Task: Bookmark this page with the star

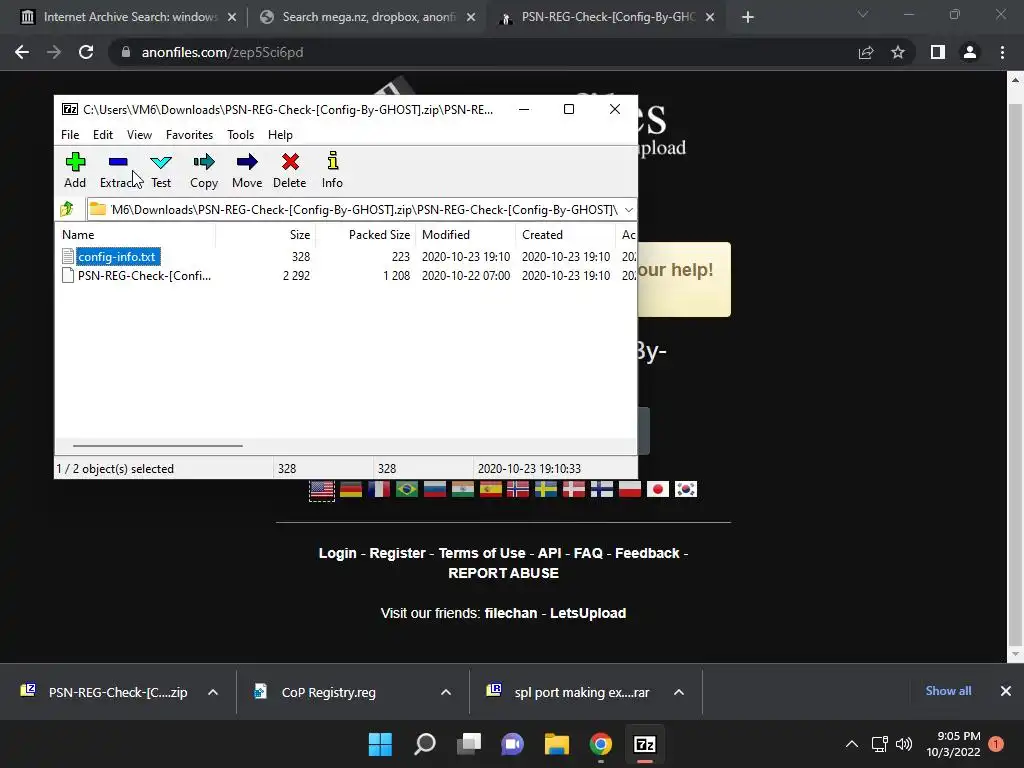Action: [898, 52]
